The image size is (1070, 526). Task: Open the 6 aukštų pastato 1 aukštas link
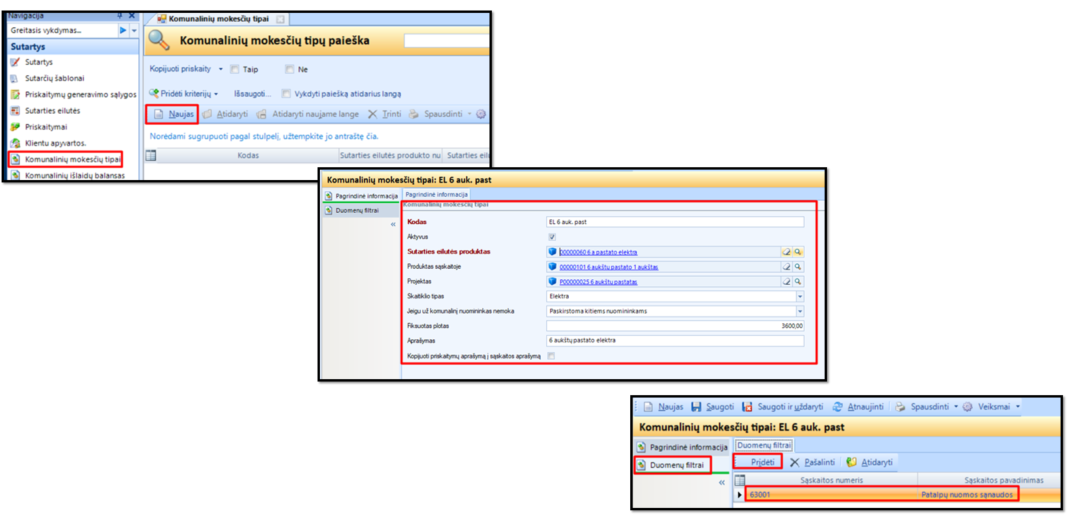(x=608, y=267)
